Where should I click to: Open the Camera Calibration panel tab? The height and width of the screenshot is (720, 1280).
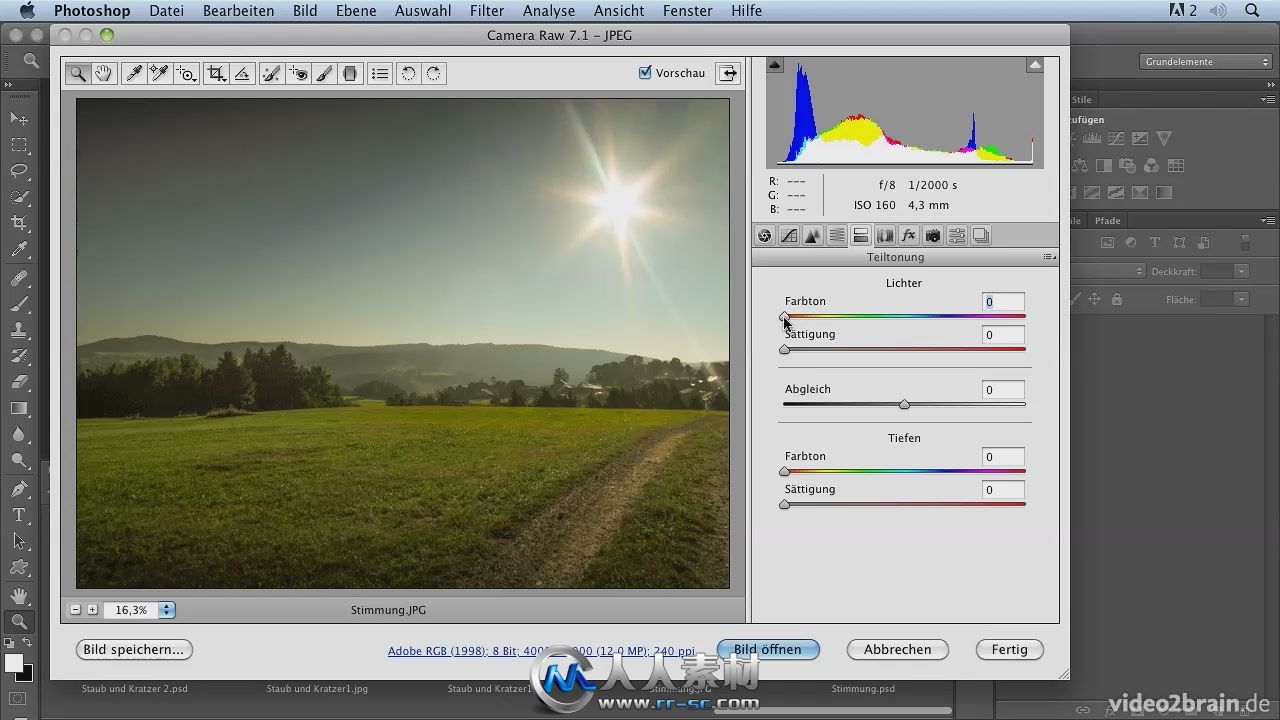coord(933,236)
